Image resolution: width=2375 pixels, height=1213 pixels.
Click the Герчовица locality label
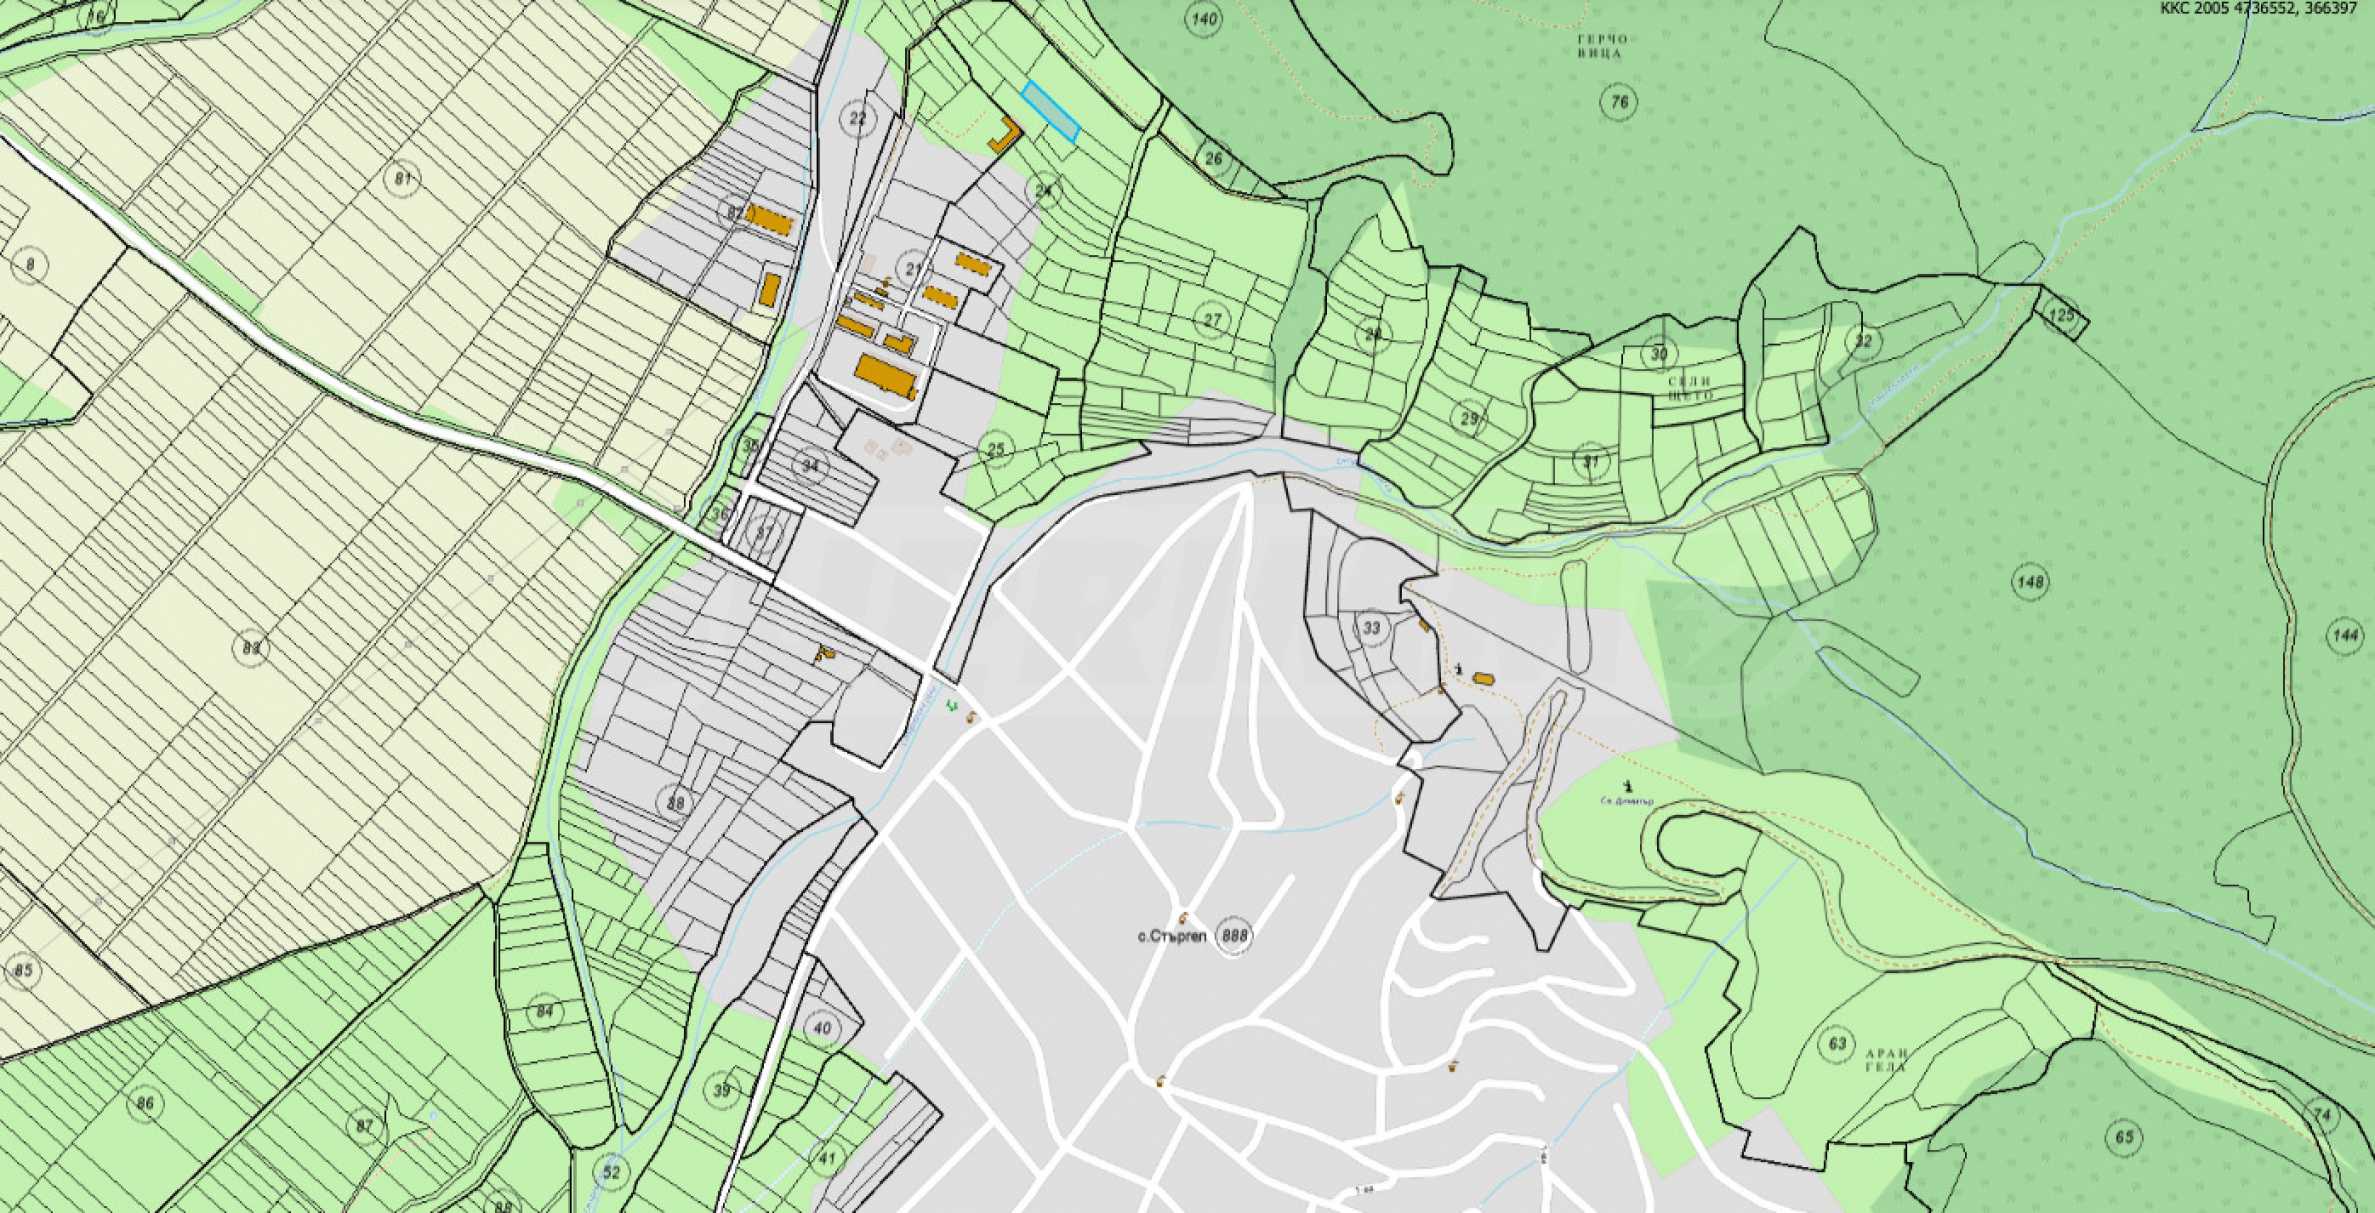point(1601,47)
